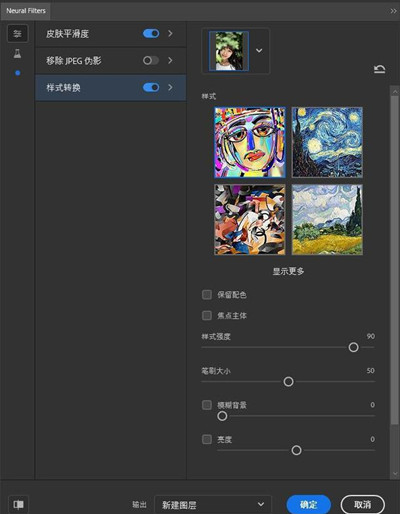Check the 保留配色 checkbox
Viewport: 400px width, 514px height.
pyautogui.click(x=207, y=295)
